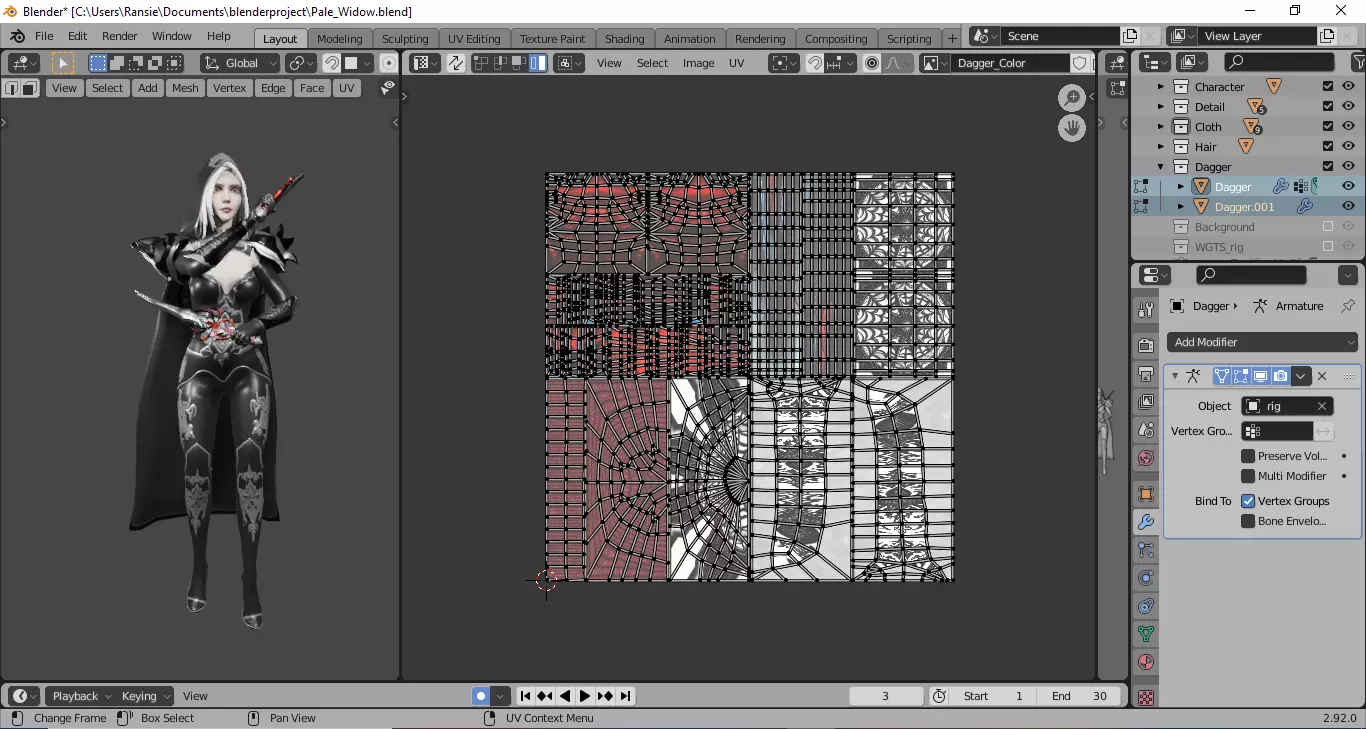This screenshot has height=729, width=1366.
Task: Switch to the Modeling workspace tab
Action: [339, 39]
